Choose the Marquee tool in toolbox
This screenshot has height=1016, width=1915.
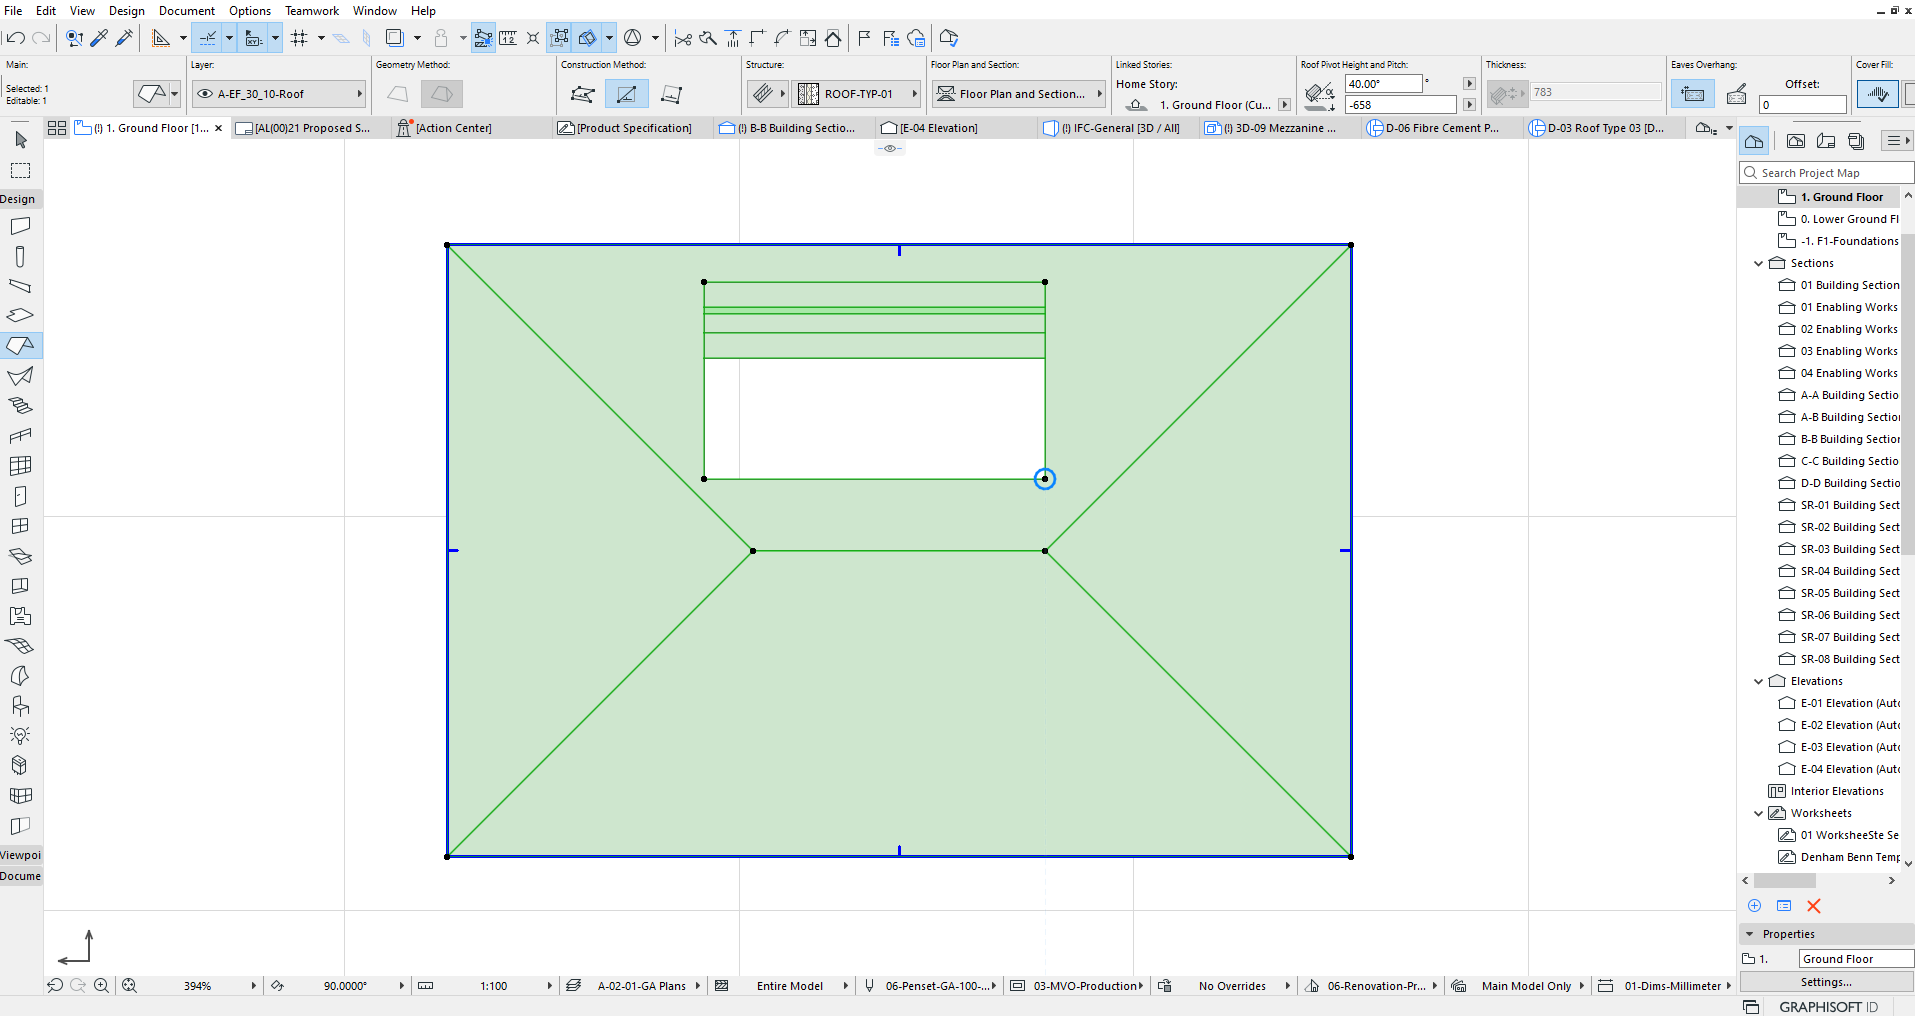click(x=20, y=170)
